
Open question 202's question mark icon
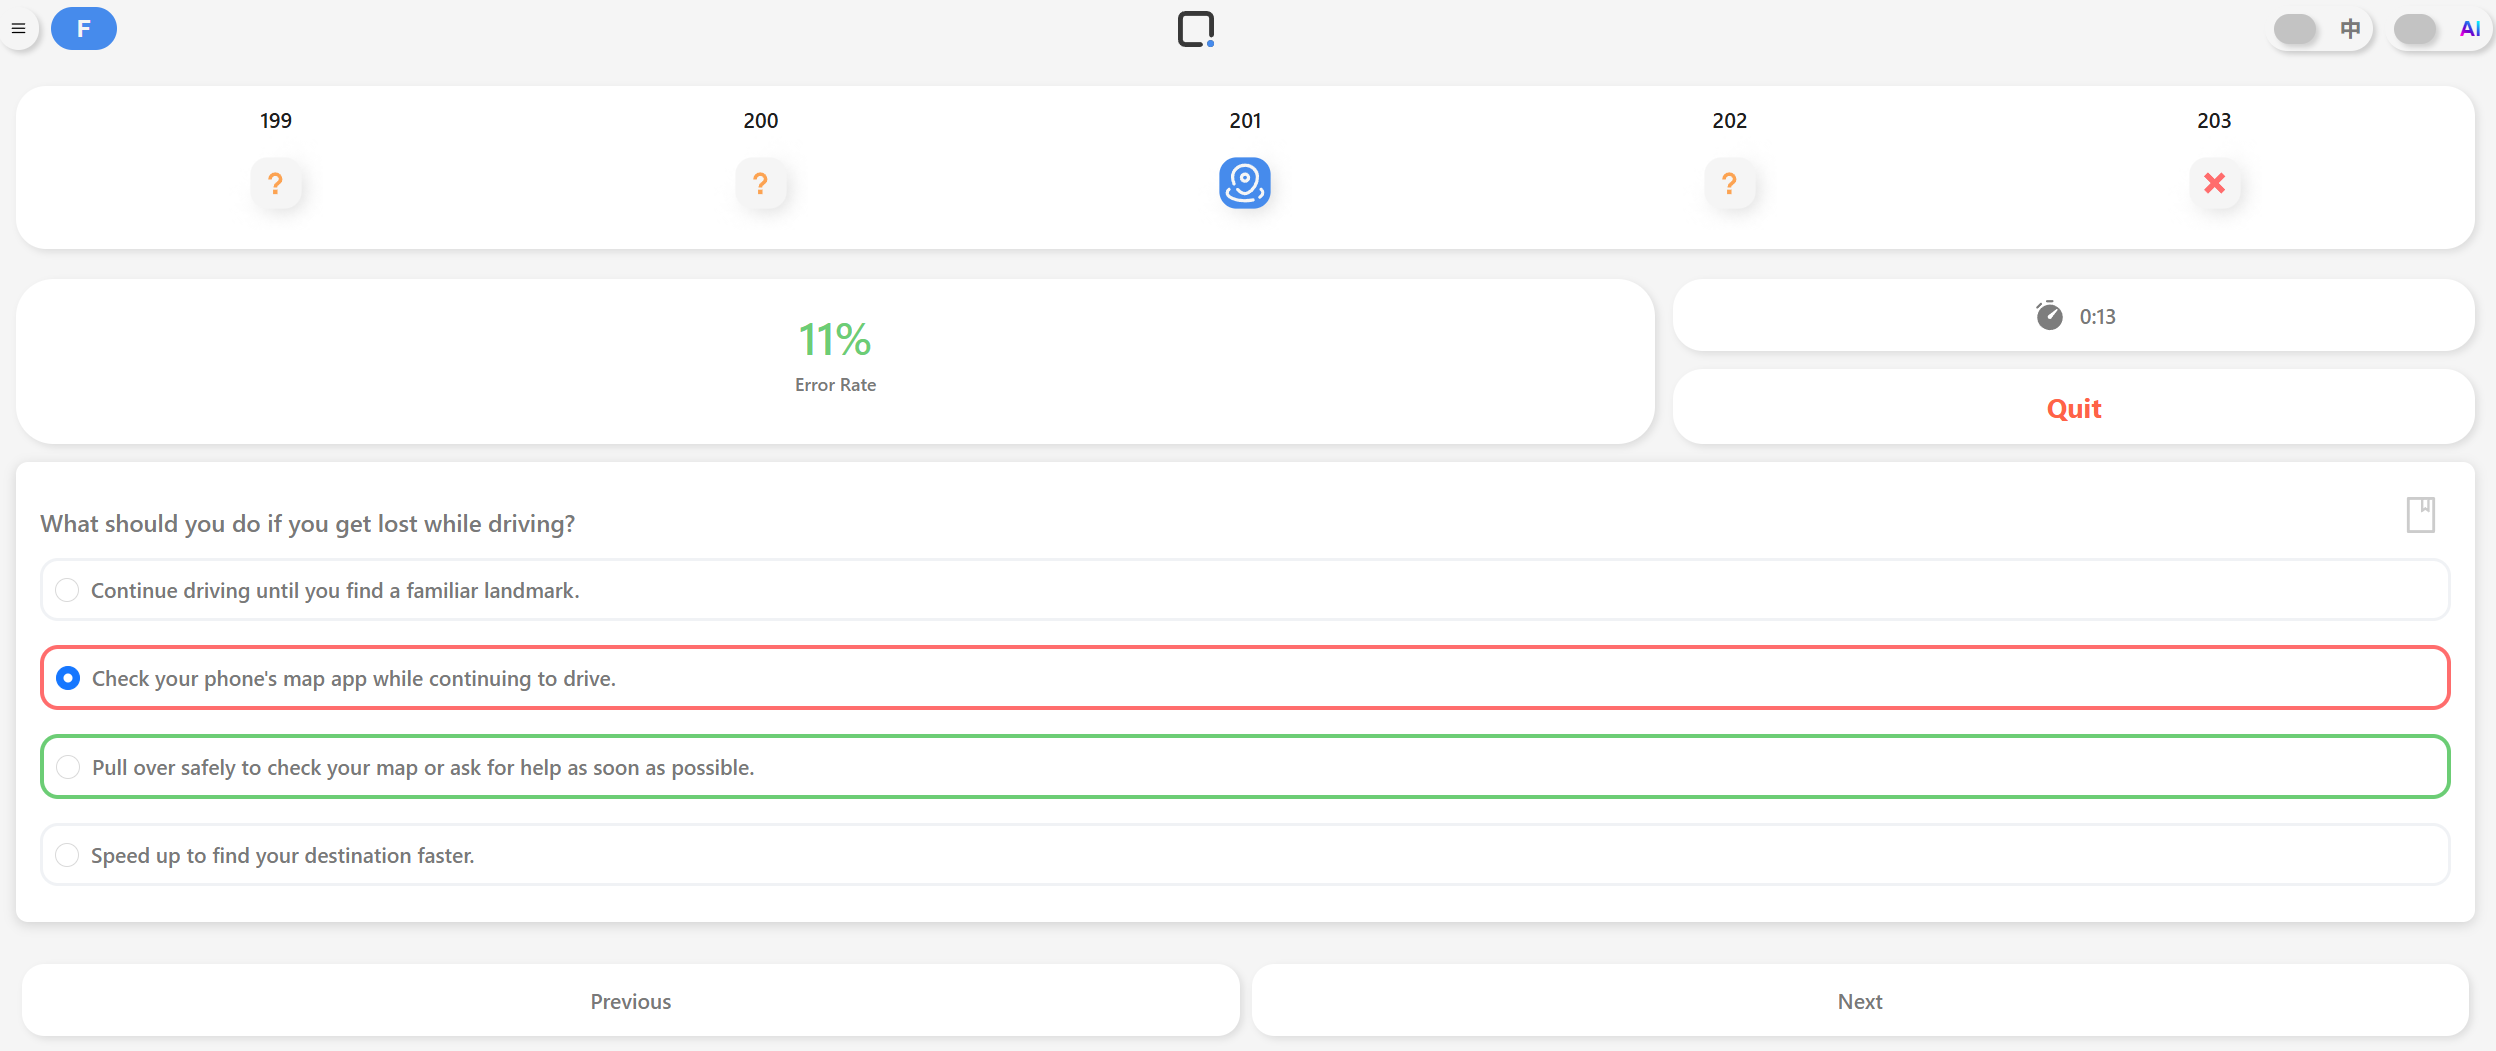tap(1729, 183)
